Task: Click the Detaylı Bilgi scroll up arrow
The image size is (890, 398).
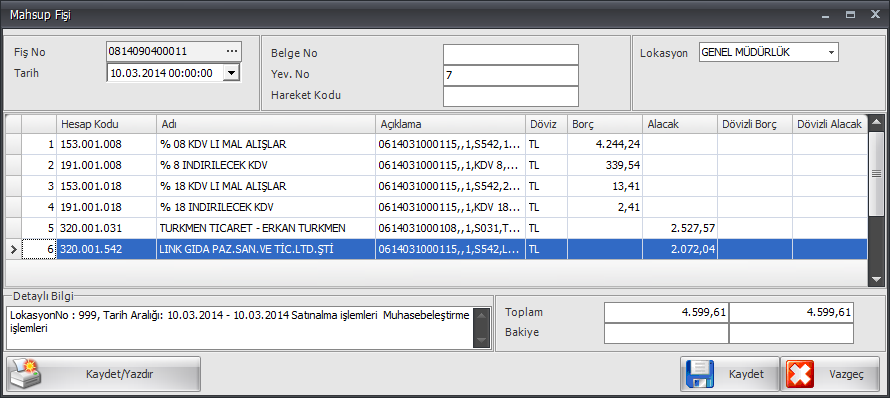Action: [481, 315]
